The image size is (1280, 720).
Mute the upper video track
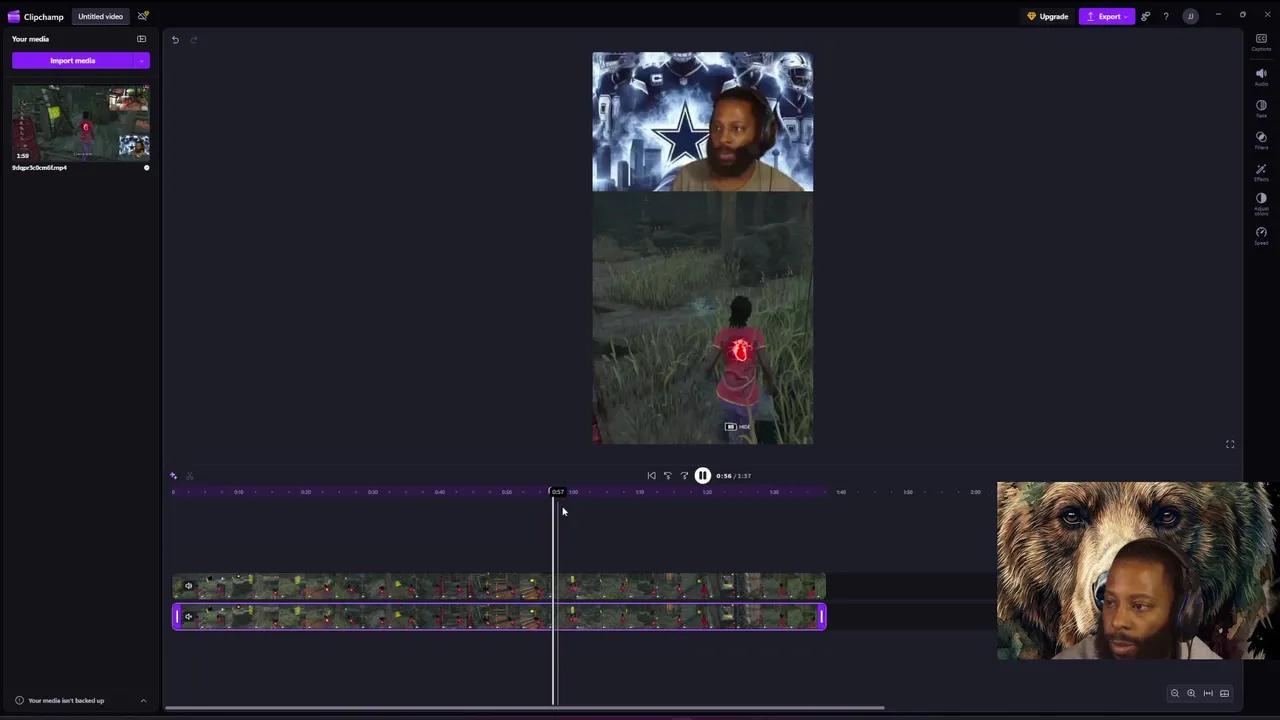188,586
